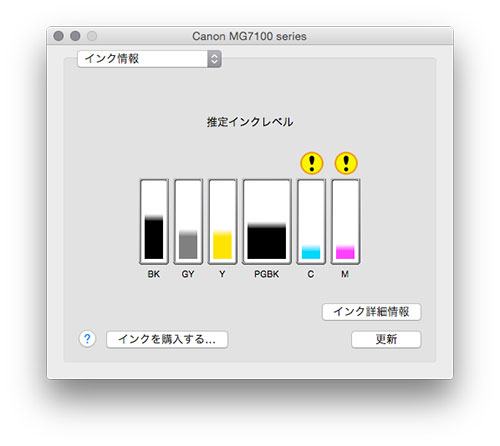Click the 推定インクレベル heading text
The image size is (500, 446).
(250, 122)
